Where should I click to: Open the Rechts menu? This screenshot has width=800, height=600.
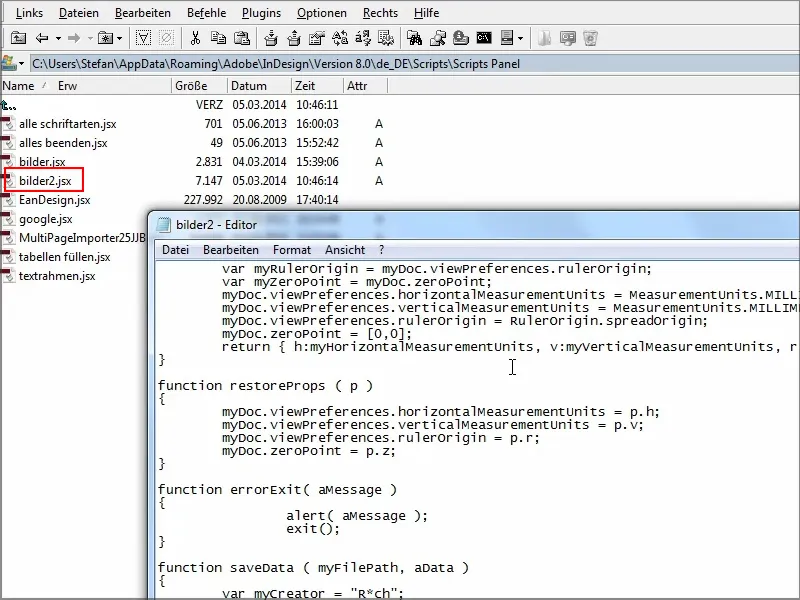(381, 13)
